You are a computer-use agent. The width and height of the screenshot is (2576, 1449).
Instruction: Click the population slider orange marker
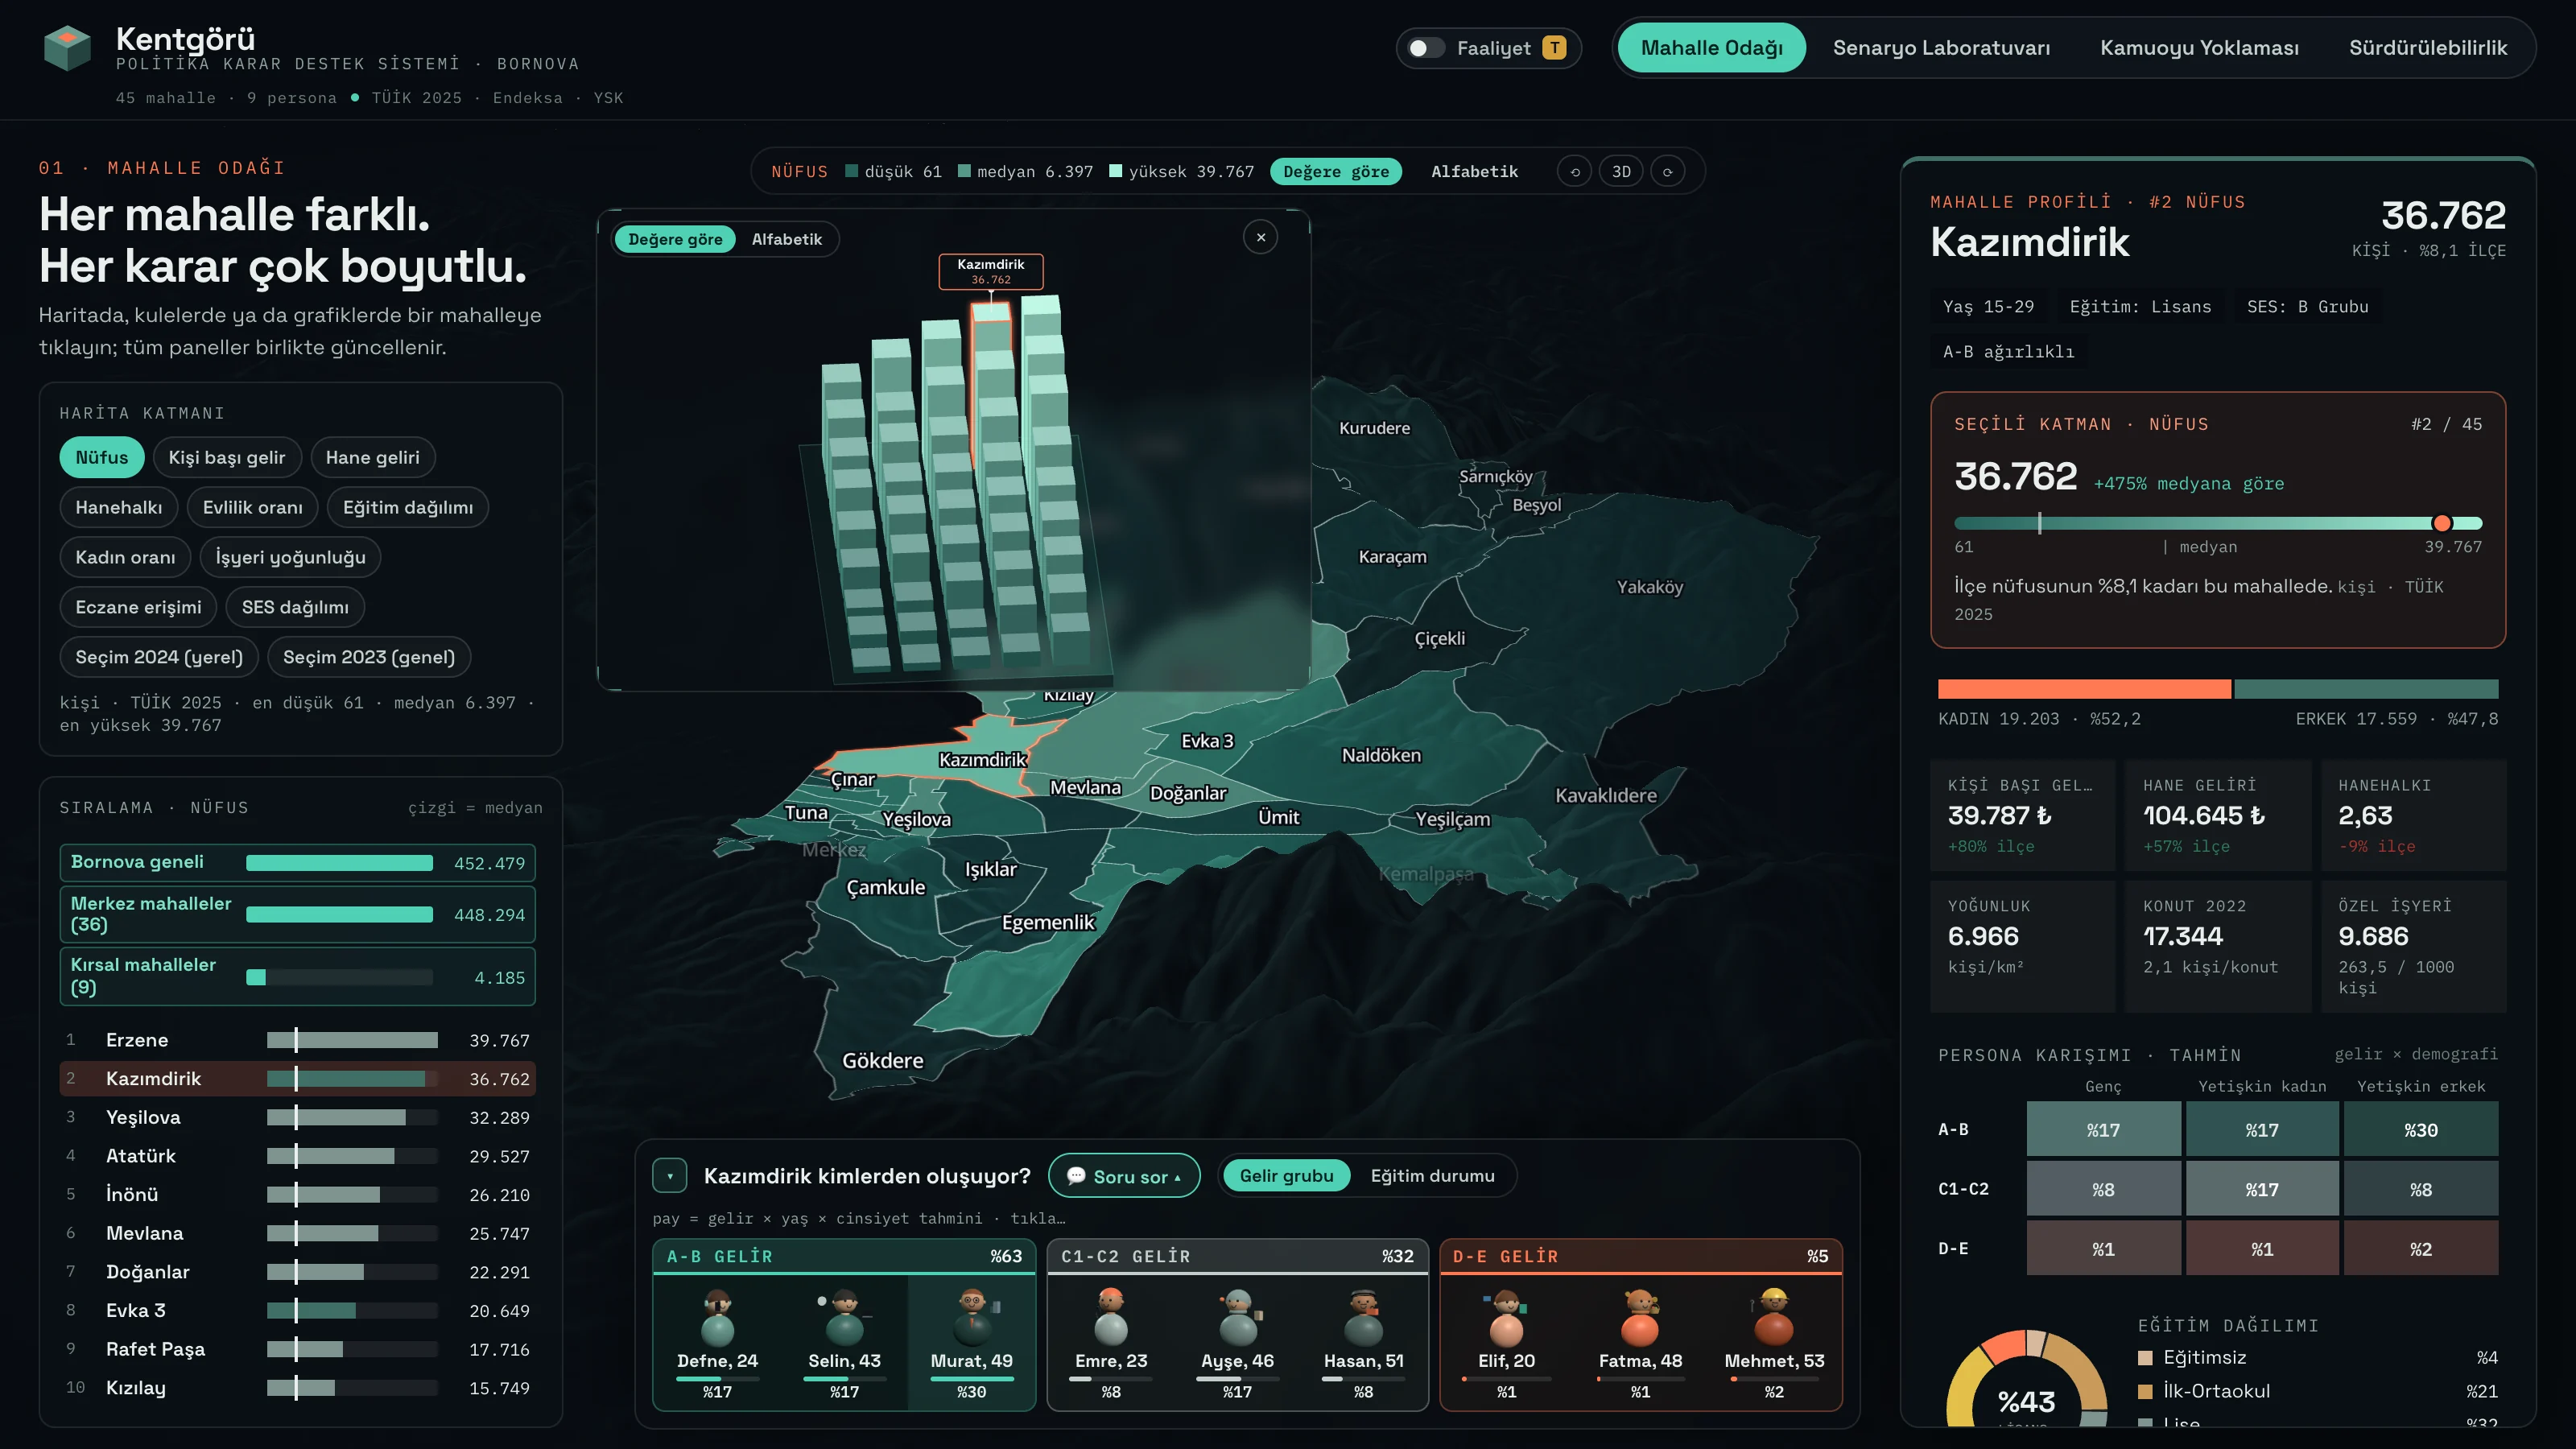pyautogui.click(x=2442, y=523)
